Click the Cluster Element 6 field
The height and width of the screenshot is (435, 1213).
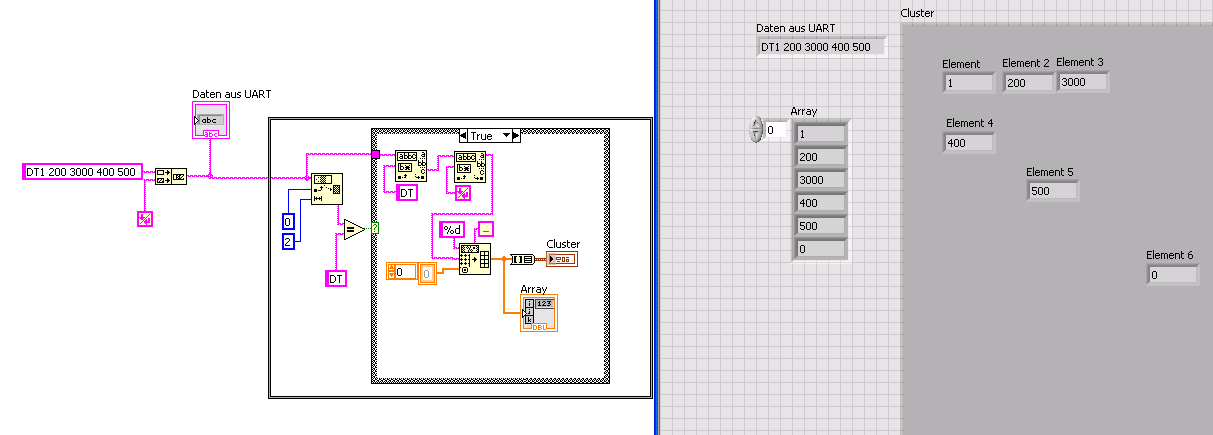tap(1172, 274)
